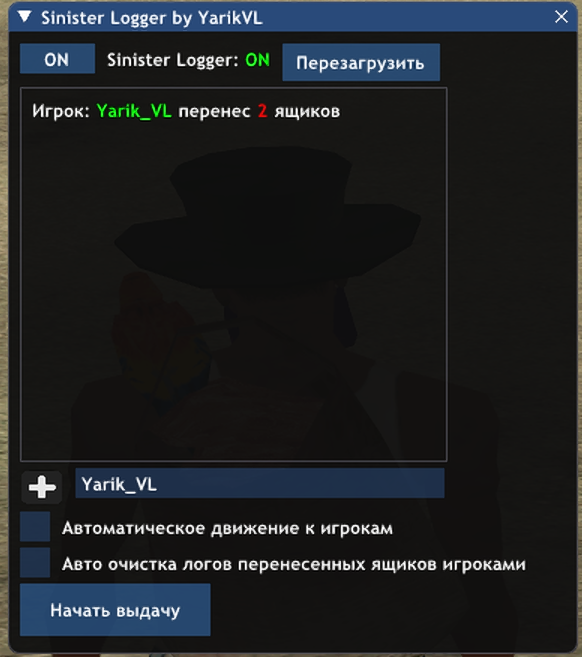Image resolution: width=582 pixels, height=657 pixels.
Task: Select the Игрок log entry line
Action: (x=186, y=111)
